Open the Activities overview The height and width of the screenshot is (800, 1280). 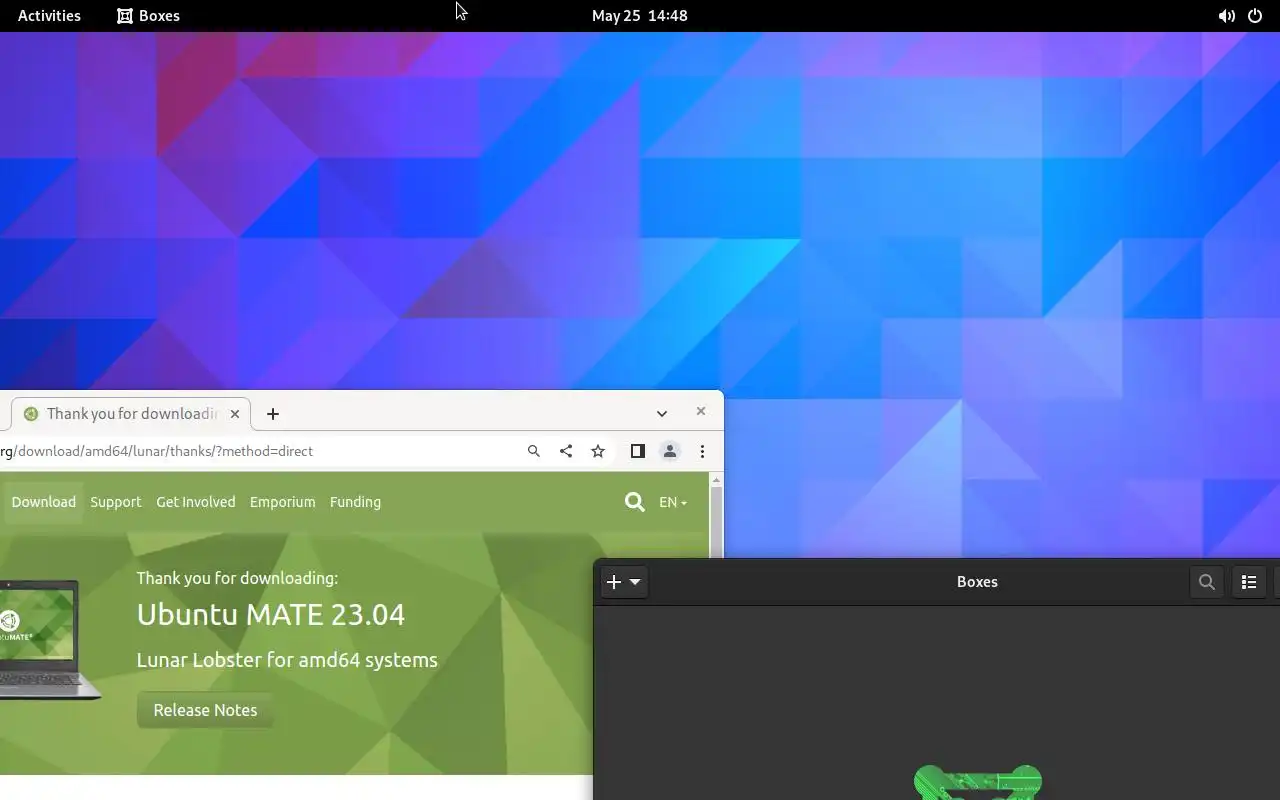pos(49,16)
